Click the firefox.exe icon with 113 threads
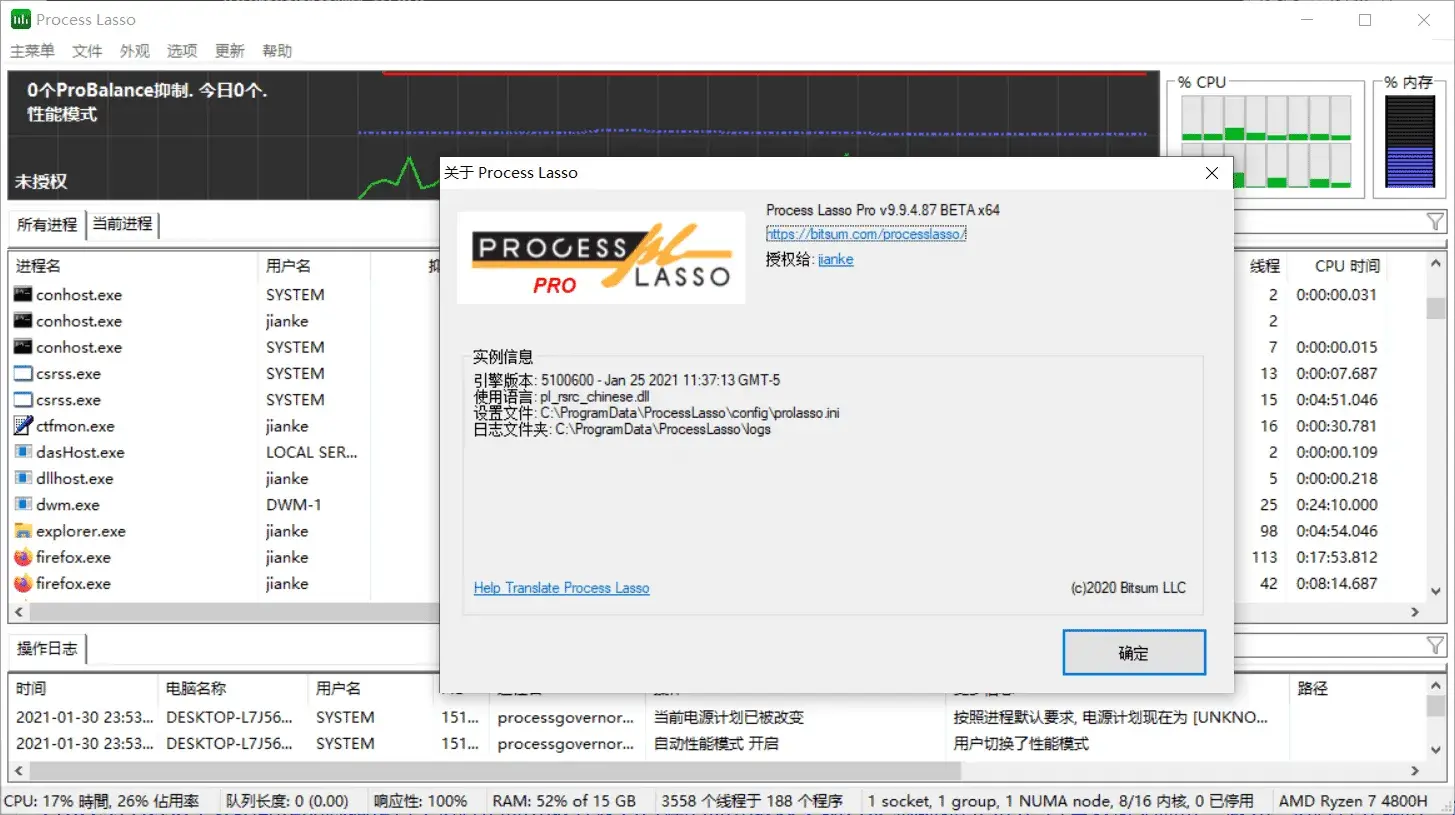The height and width of the screenshot is (815, 1455). pyautogui.click(x=23, y=557)
